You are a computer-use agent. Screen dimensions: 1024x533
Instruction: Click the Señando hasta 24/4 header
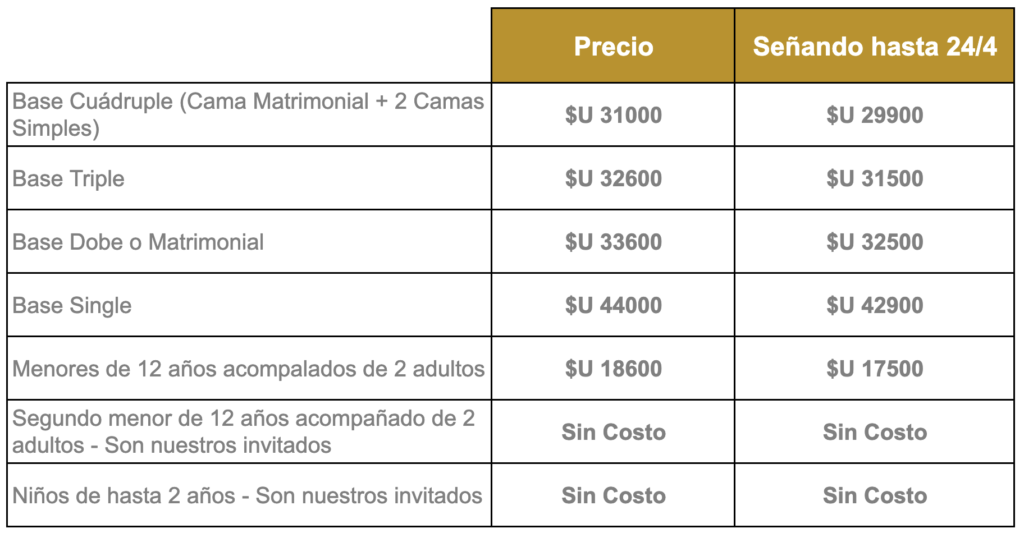click(x=874, y=47)
